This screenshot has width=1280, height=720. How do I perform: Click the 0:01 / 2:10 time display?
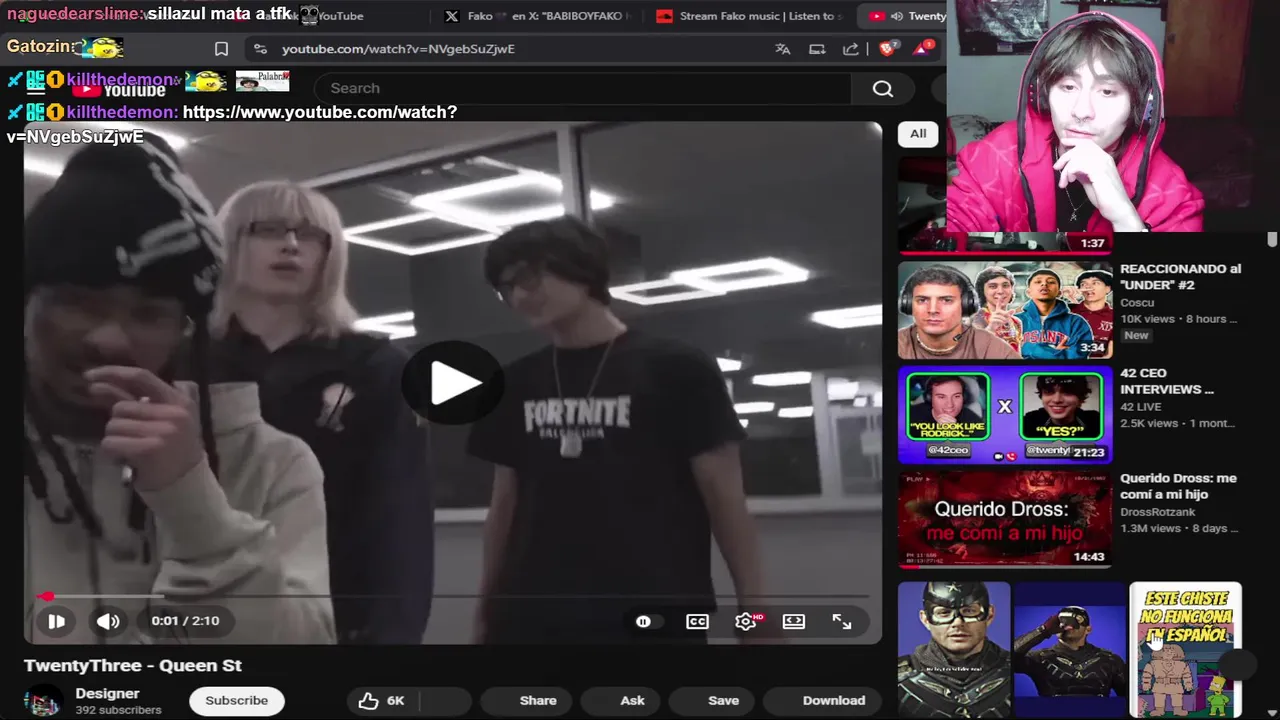(x=185, y=621)
